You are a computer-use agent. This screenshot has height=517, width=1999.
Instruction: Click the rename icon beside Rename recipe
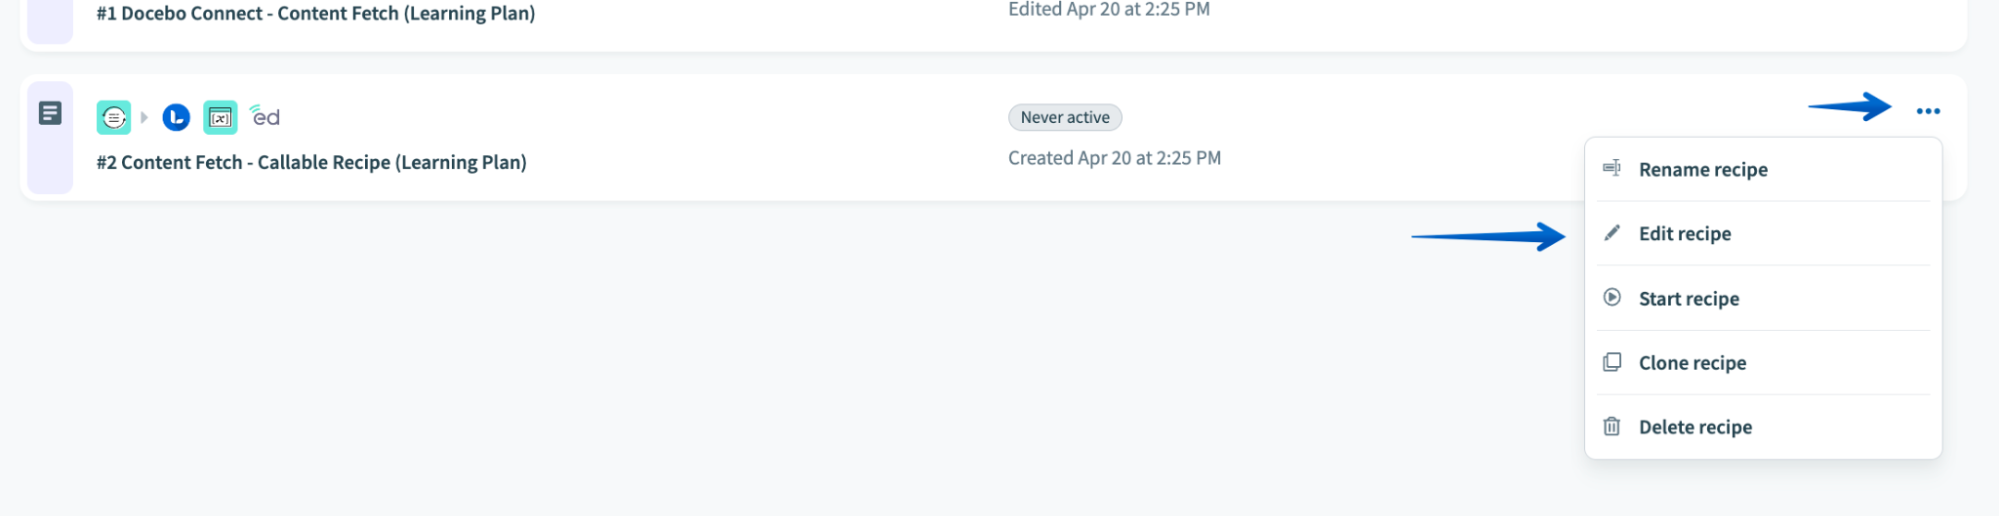1612,169
